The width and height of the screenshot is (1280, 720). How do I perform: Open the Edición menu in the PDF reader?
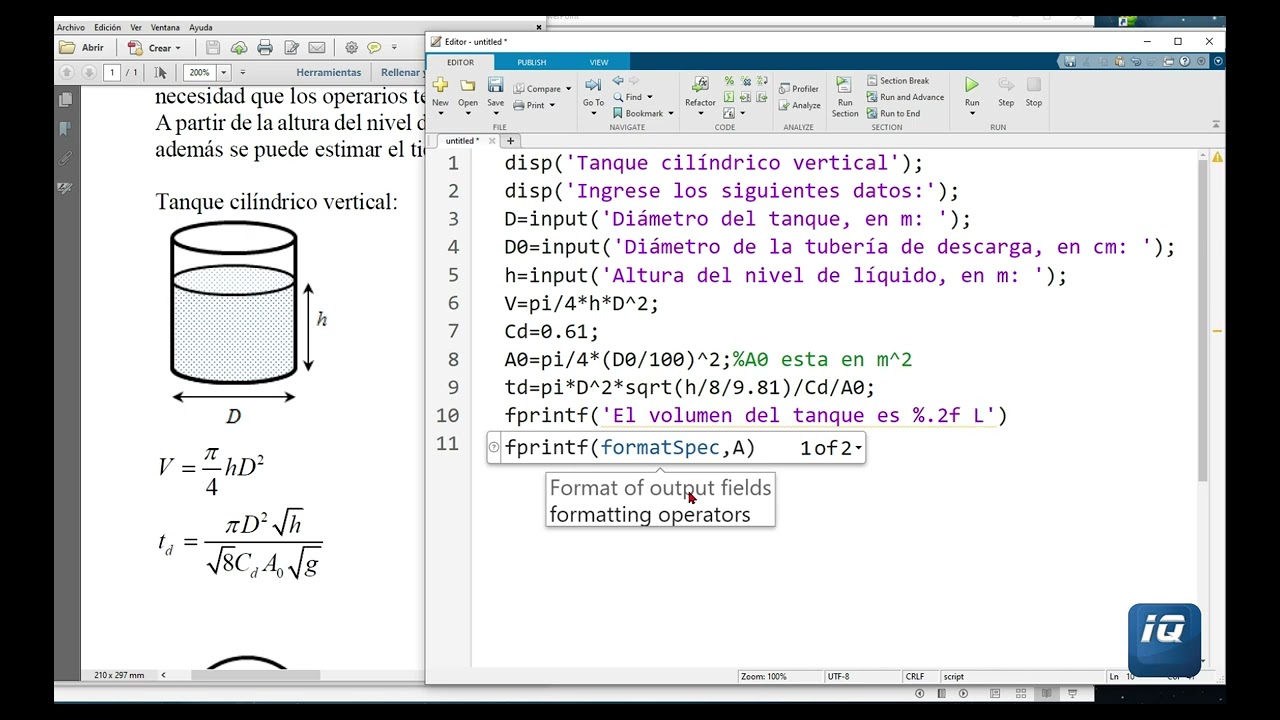point(107,28)
